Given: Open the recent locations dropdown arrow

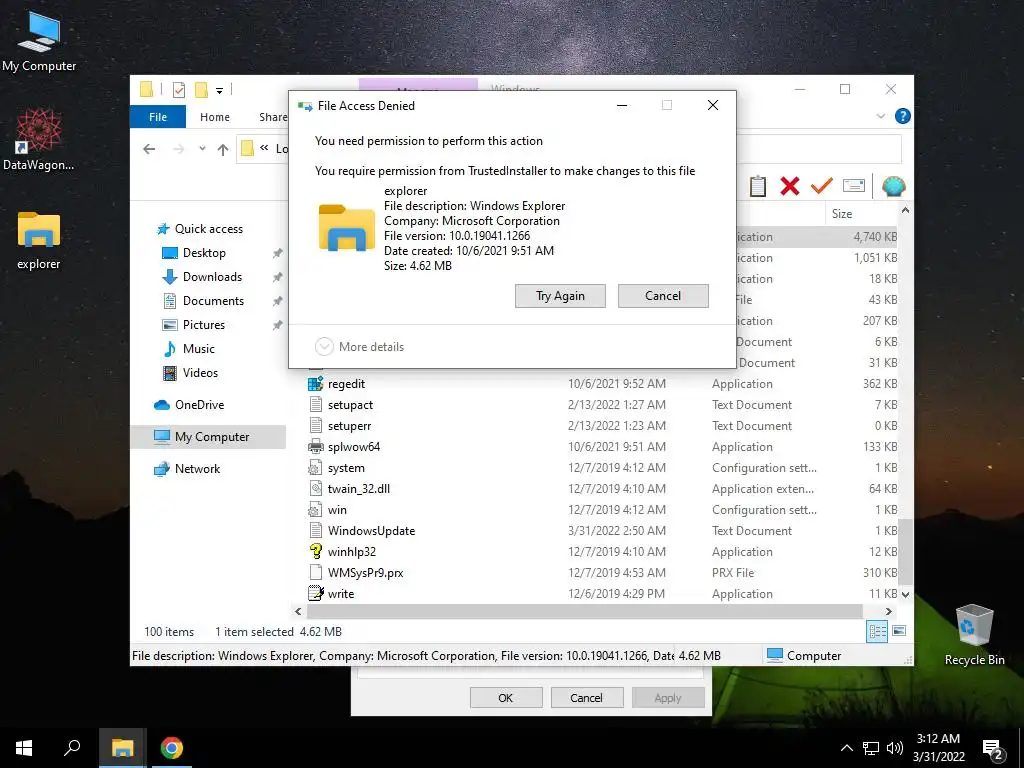Looking at the screenshot, I should point(202,149).
